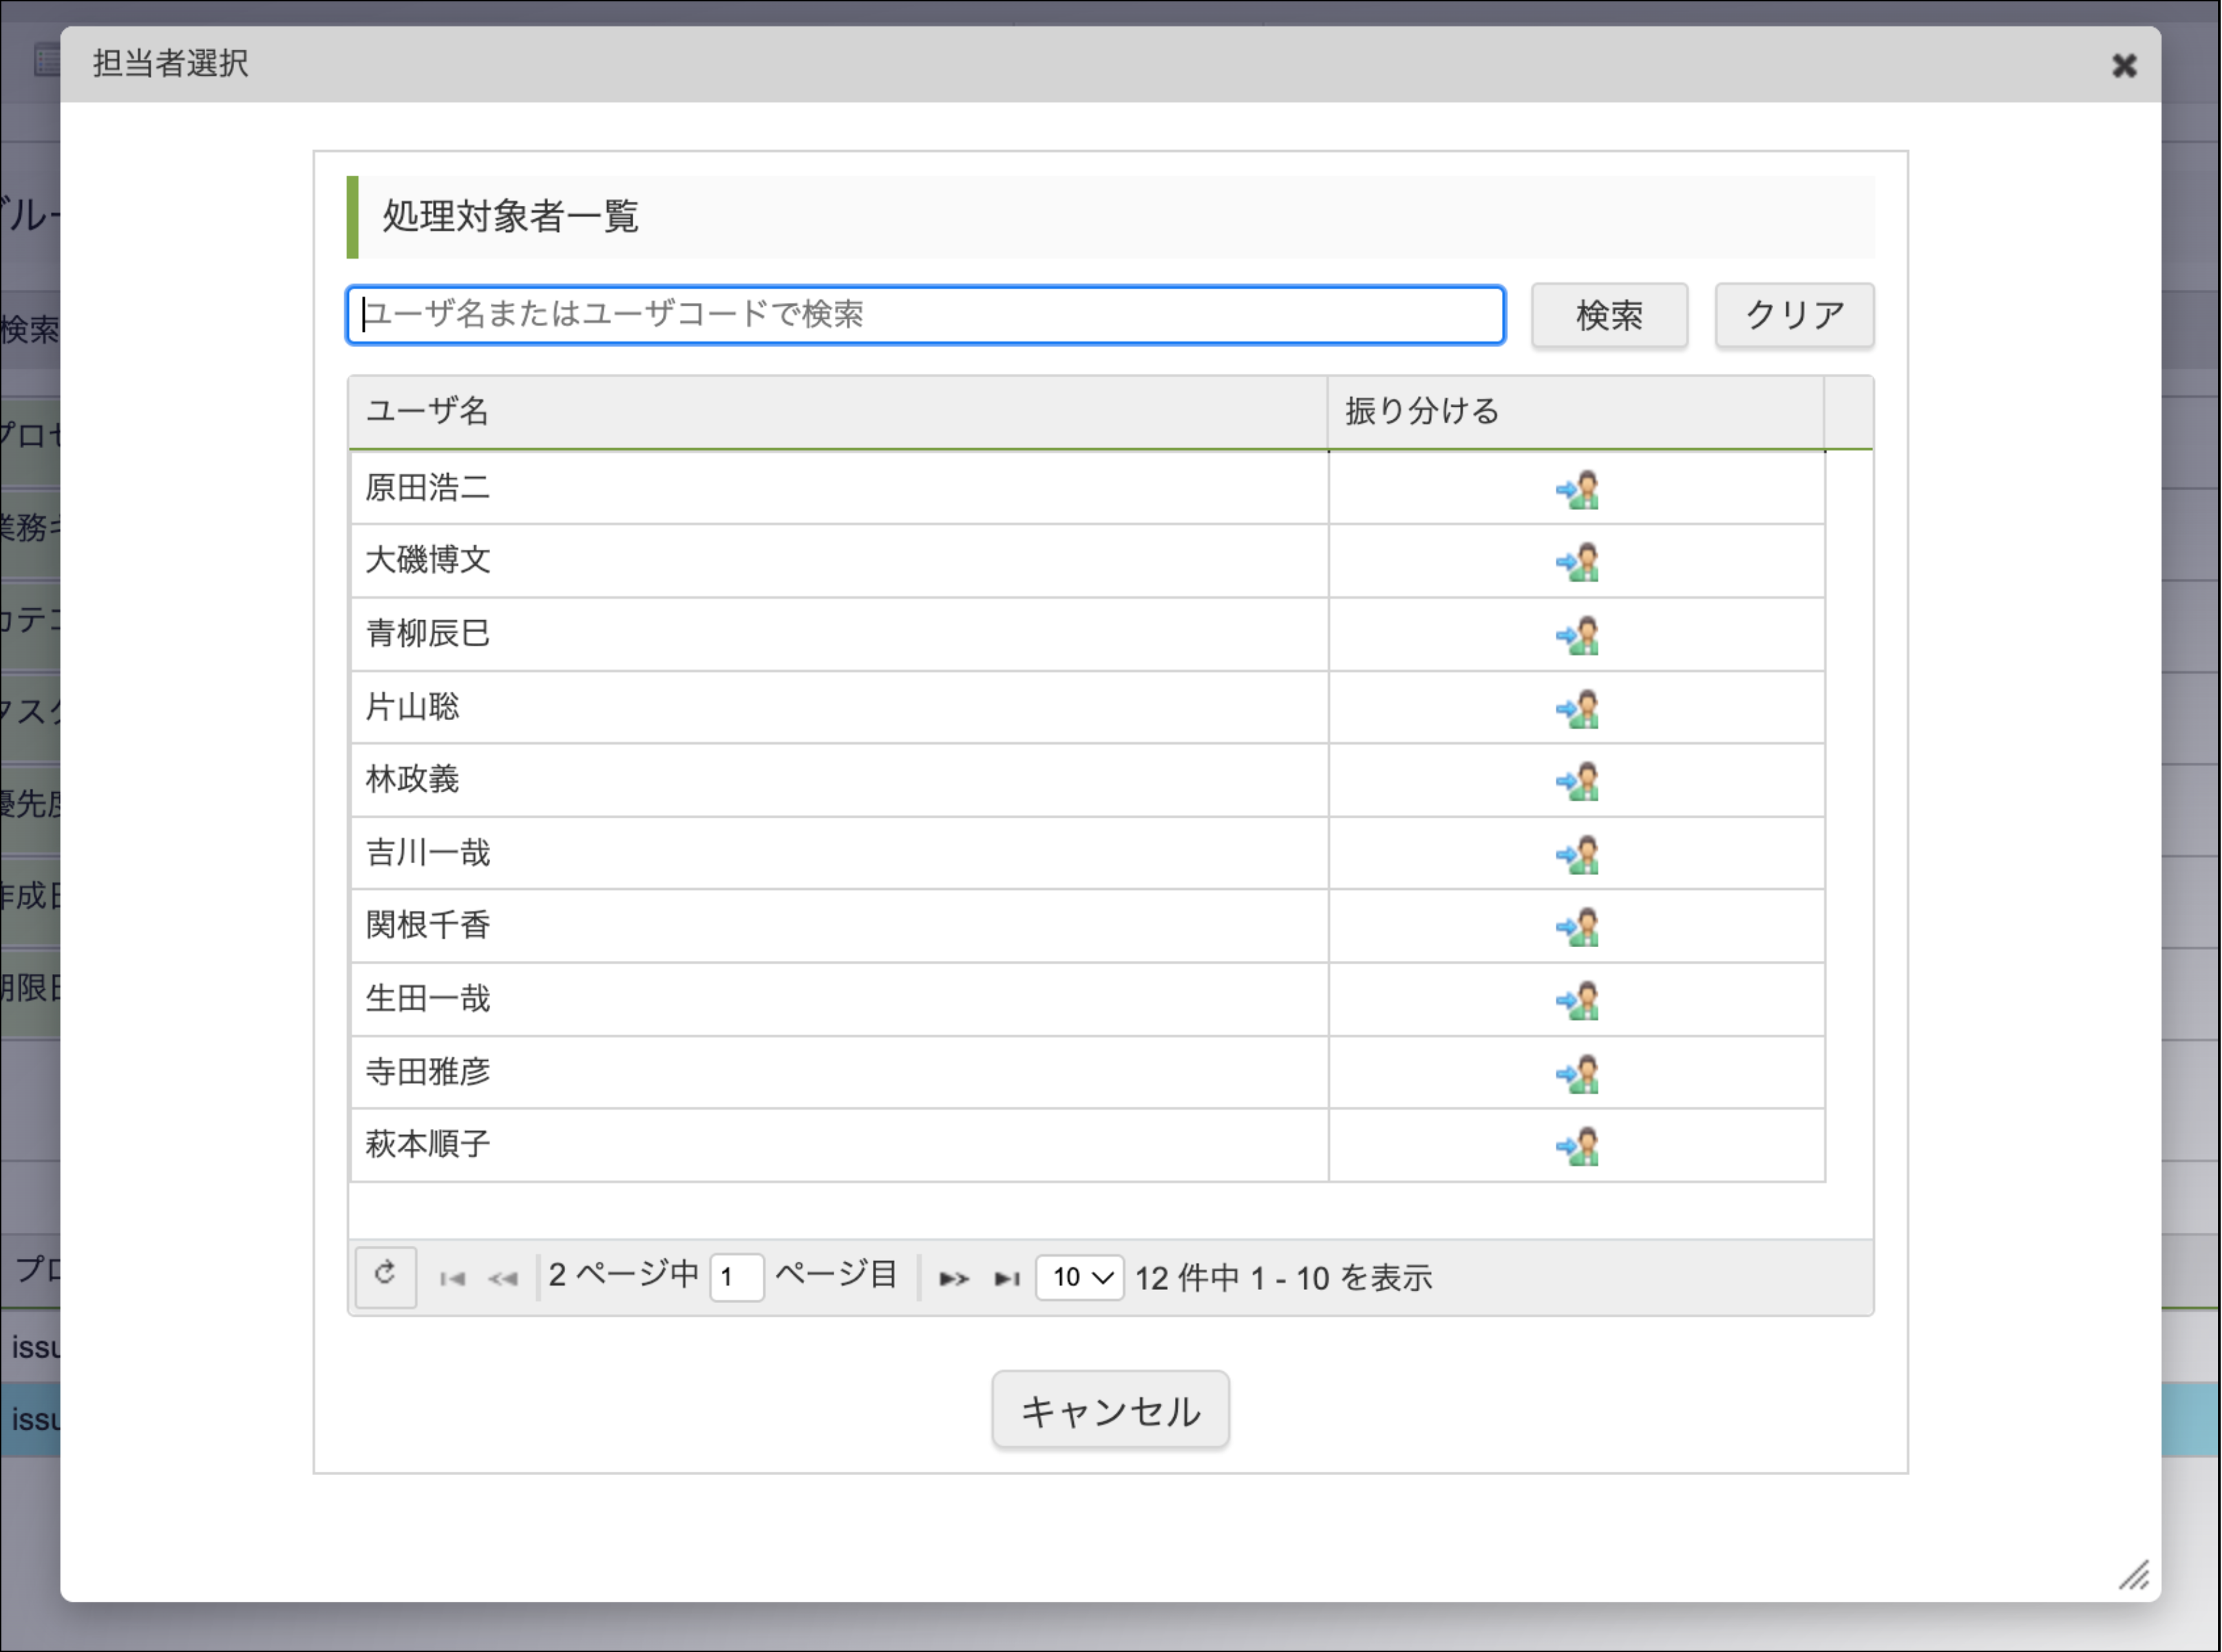Image resolution: width=2222 pixels, height=1652 pixels.
Task: Click the page number input box
Action: [736, 1278]
